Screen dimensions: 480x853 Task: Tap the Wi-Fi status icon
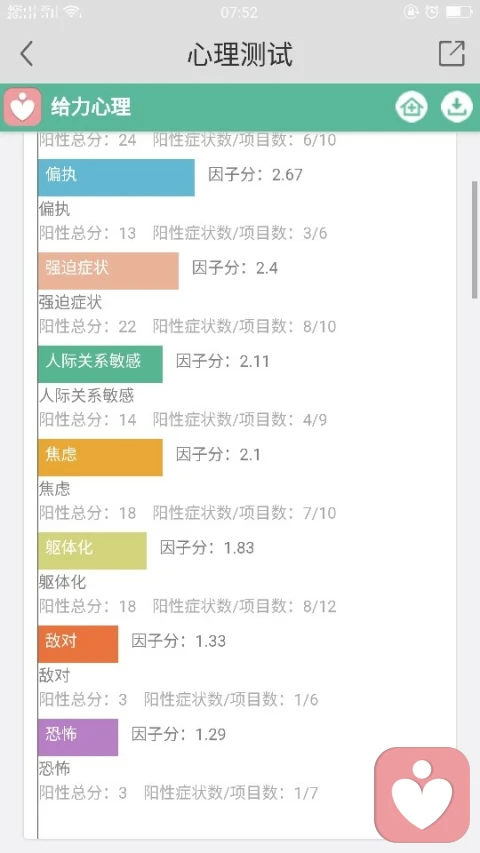pyautogui.click(x=72, y=11)
